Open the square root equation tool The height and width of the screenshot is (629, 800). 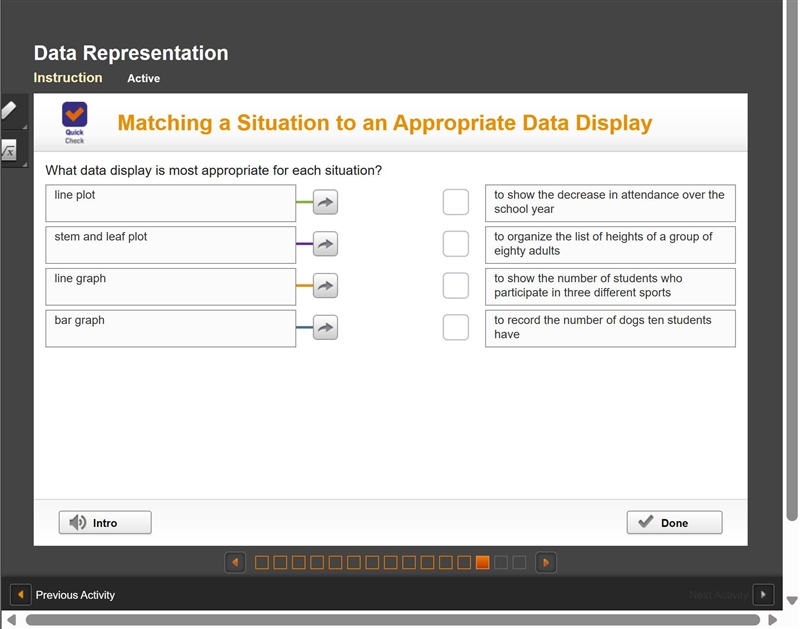9,151
